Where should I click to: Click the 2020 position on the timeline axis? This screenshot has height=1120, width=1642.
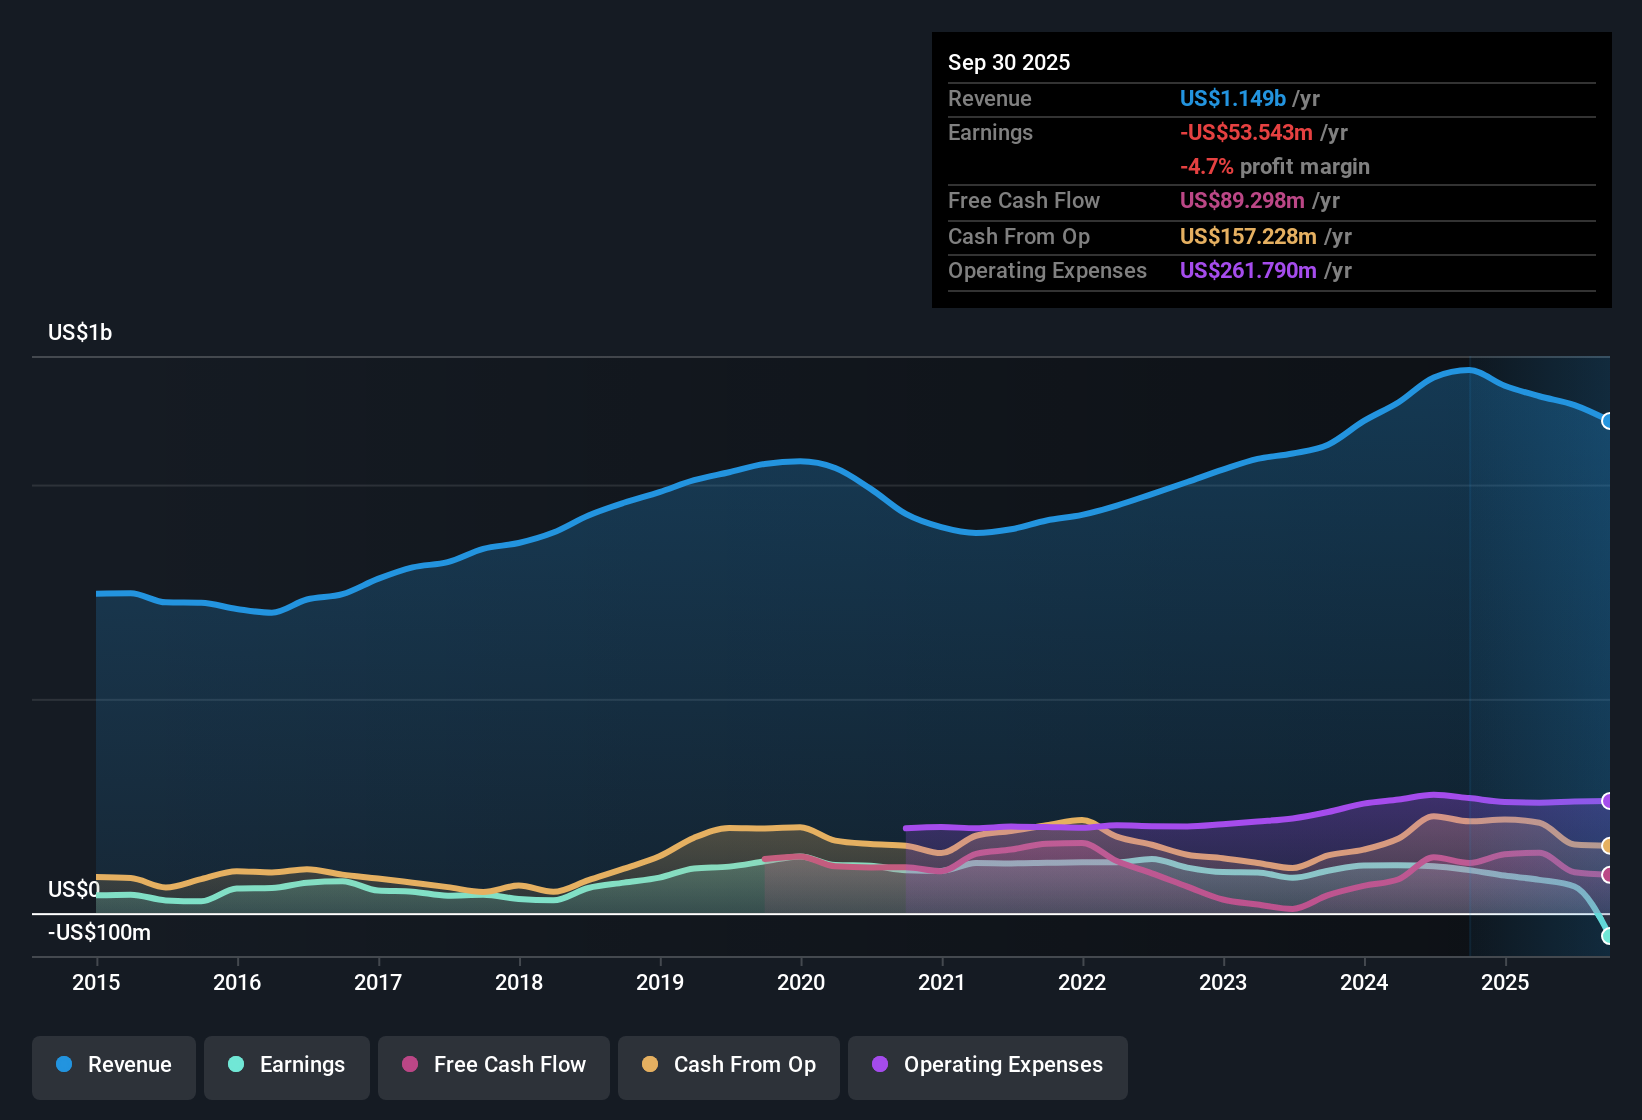coord(801,983)
